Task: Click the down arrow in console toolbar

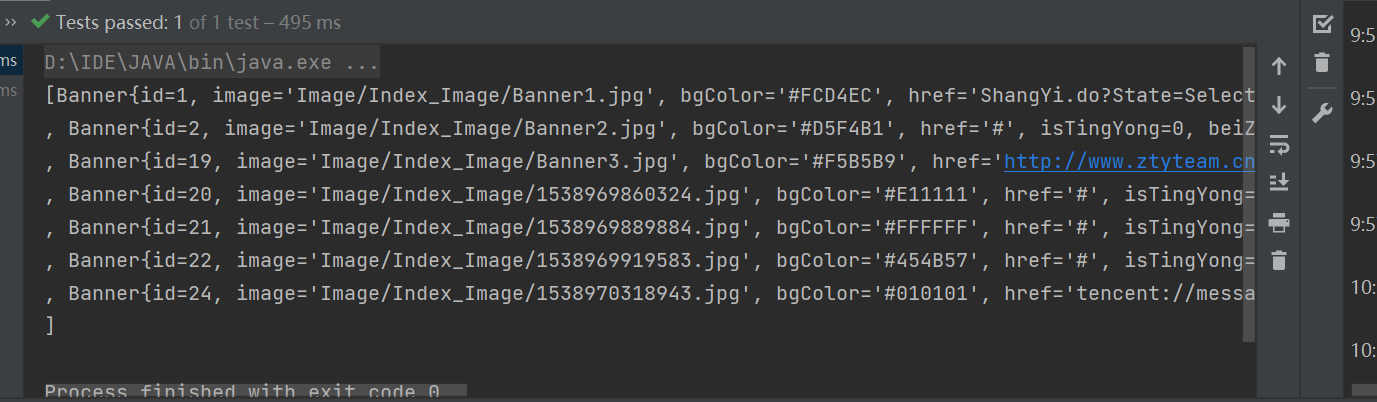Action: pos(1278,105)
